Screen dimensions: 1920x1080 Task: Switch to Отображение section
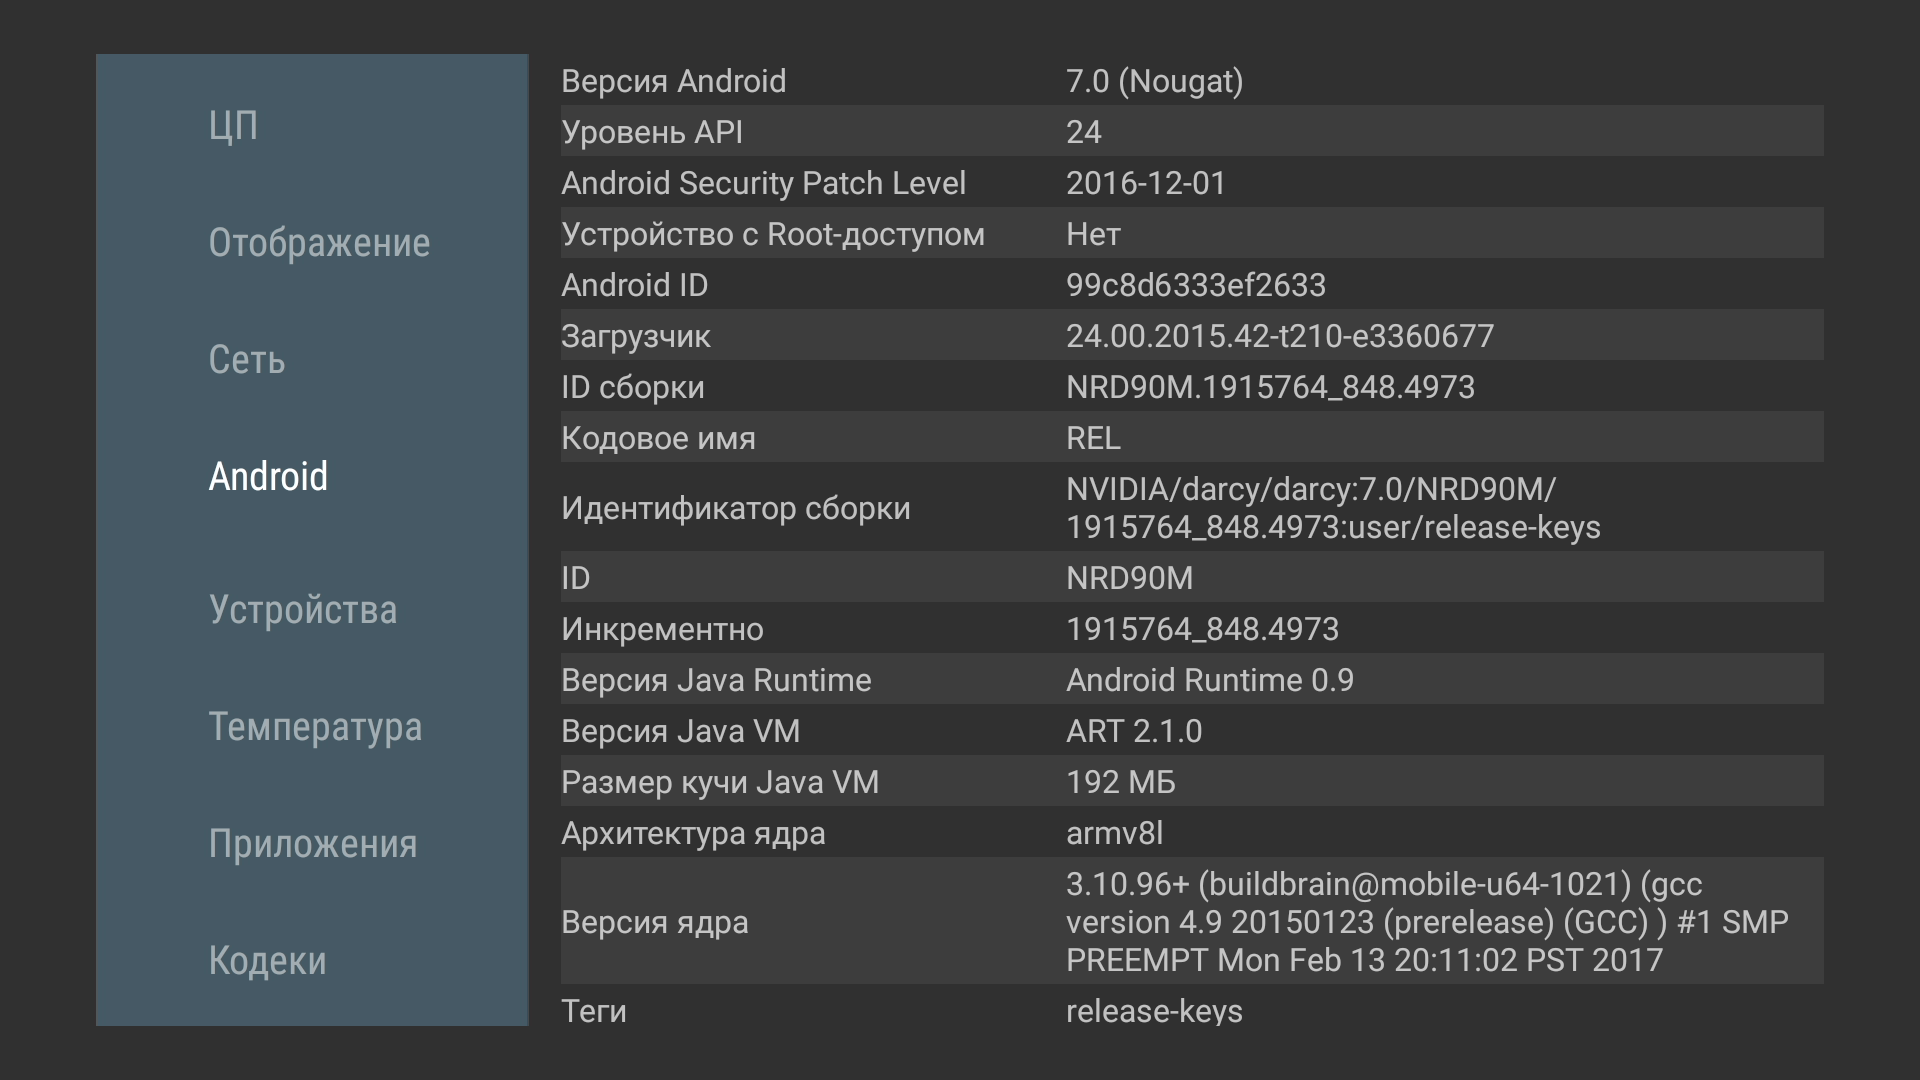(319, 243)
